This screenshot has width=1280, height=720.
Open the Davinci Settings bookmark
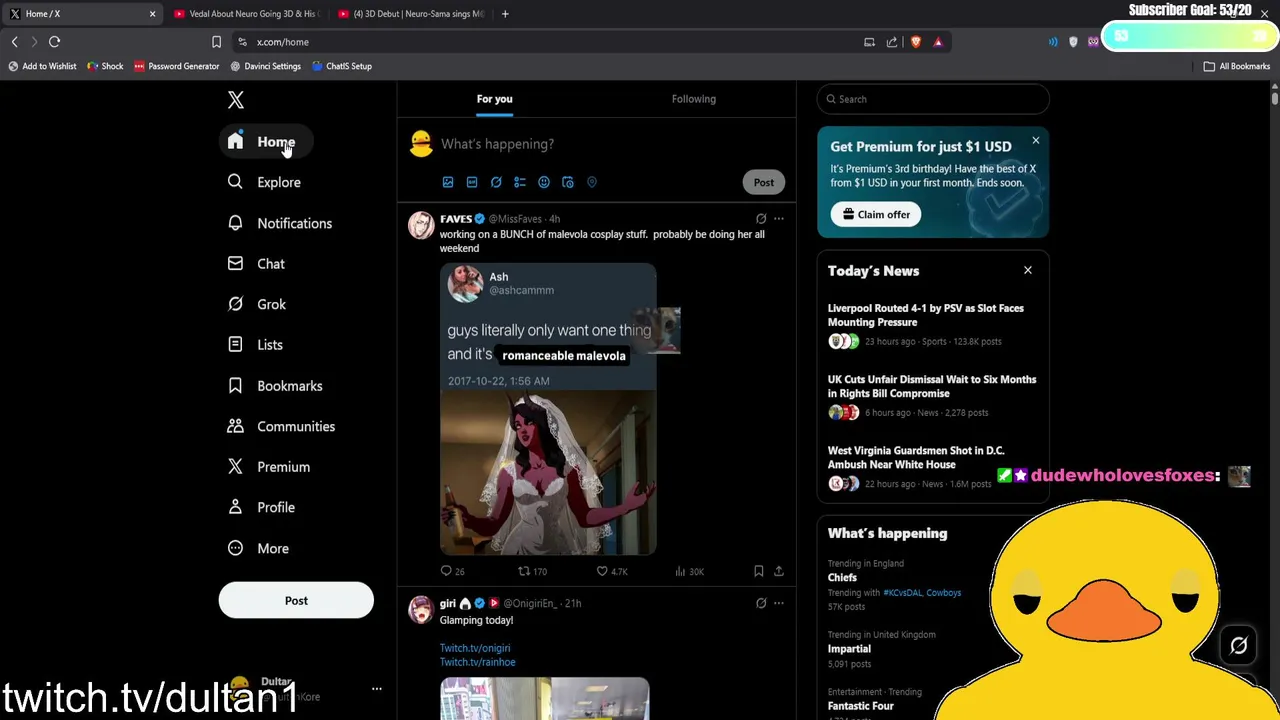tap(266, 66)
